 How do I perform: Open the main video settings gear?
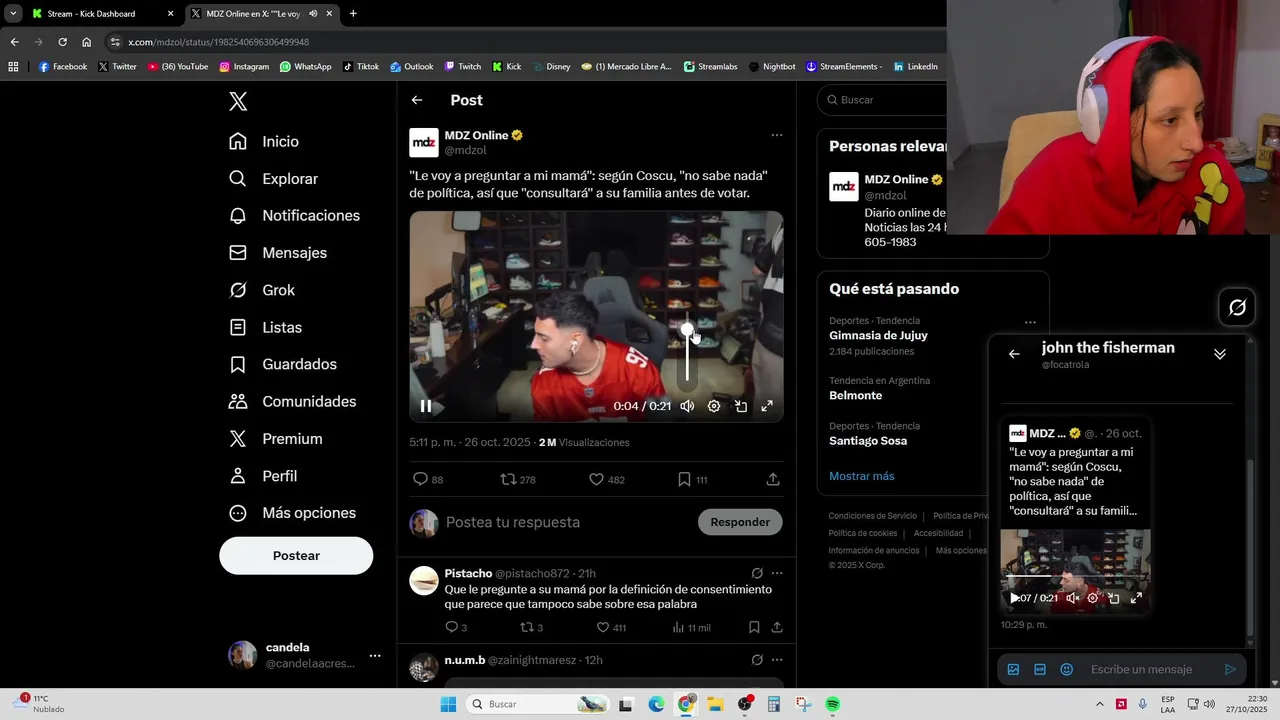714,406
